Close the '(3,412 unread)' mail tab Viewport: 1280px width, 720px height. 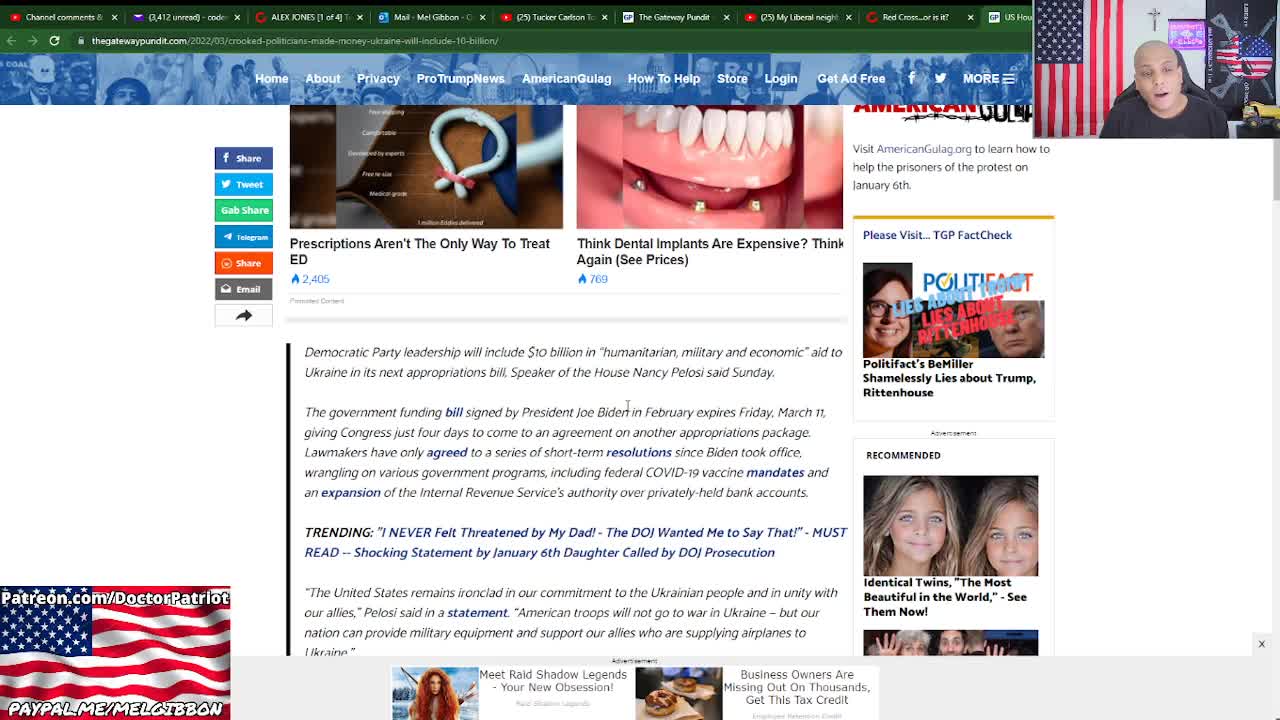[237, 17]
